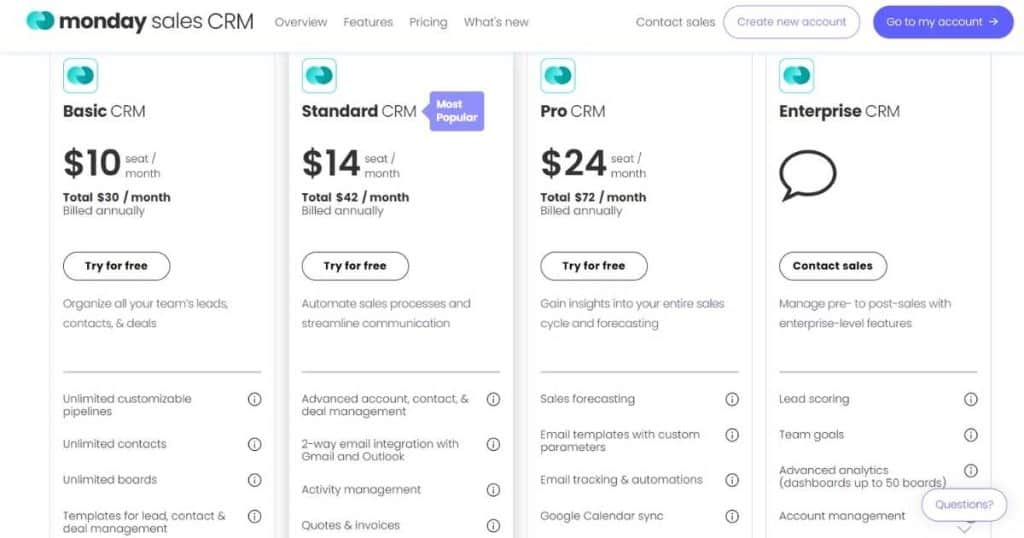1024x538 pixels.
Task: Show info for Lead scoring feature
Action: click(971, 399)
